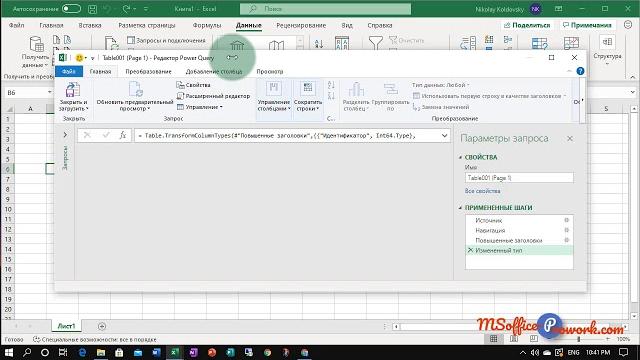The image size is (640, 360).
Task: Click the Excel search box
Action: [325, 9]
